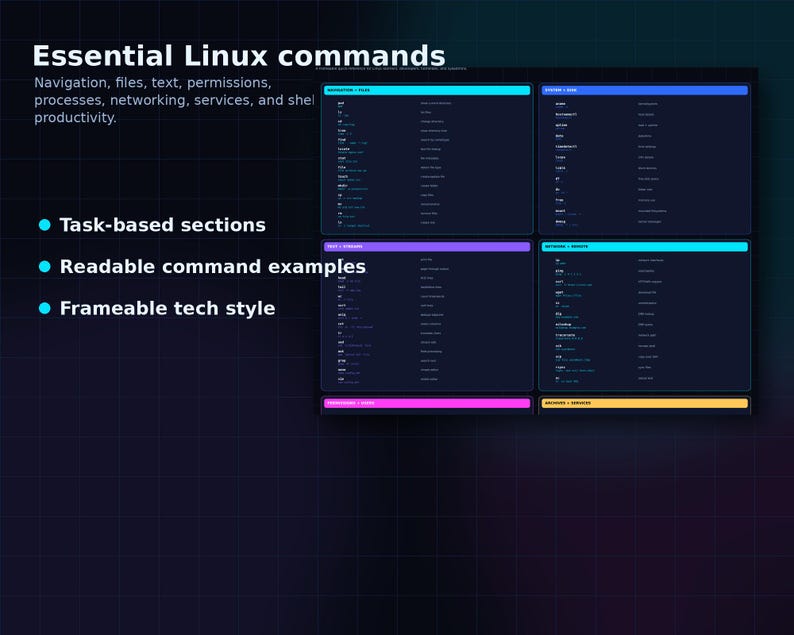Click the 'mount' command entry
794x635 pixels.
560,211
